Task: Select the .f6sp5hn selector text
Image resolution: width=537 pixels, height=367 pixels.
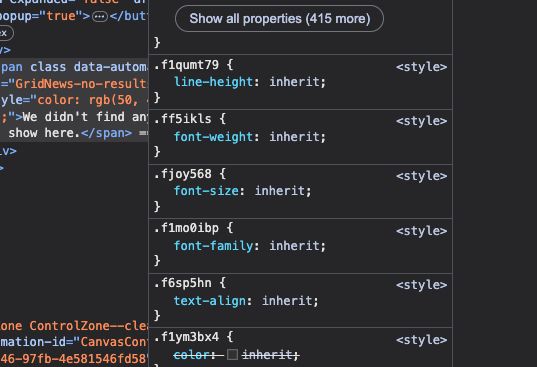Action: point(183,283)
